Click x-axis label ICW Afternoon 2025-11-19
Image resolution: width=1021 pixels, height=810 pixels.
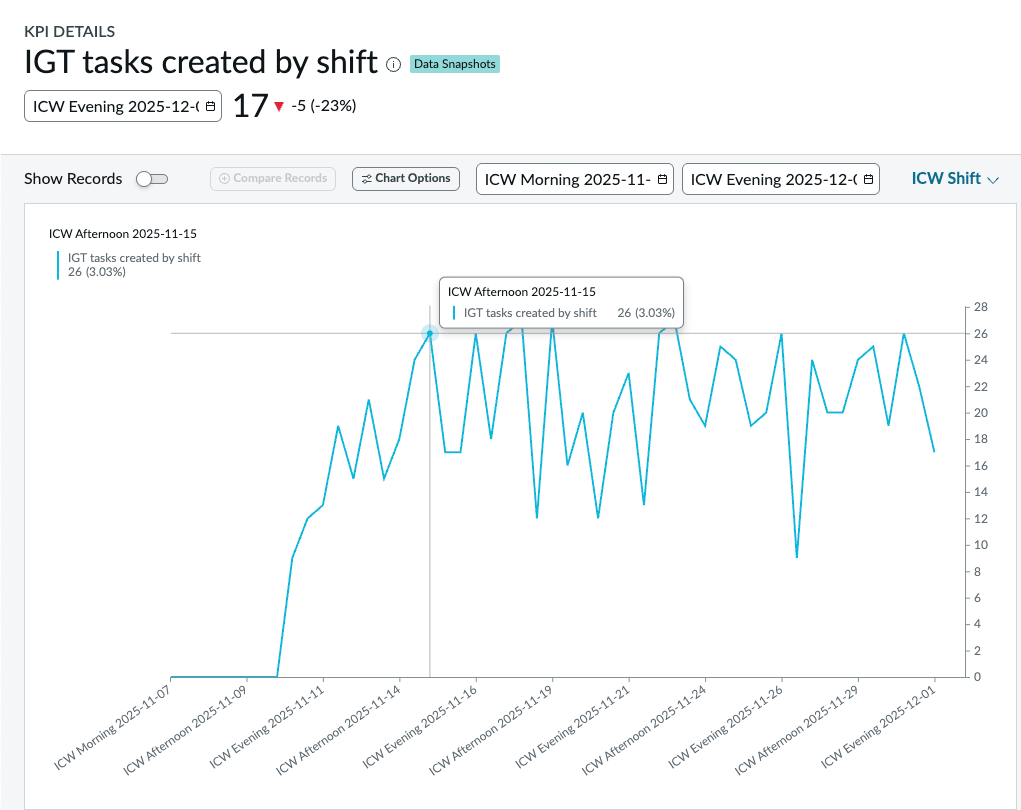pos(492,730)
